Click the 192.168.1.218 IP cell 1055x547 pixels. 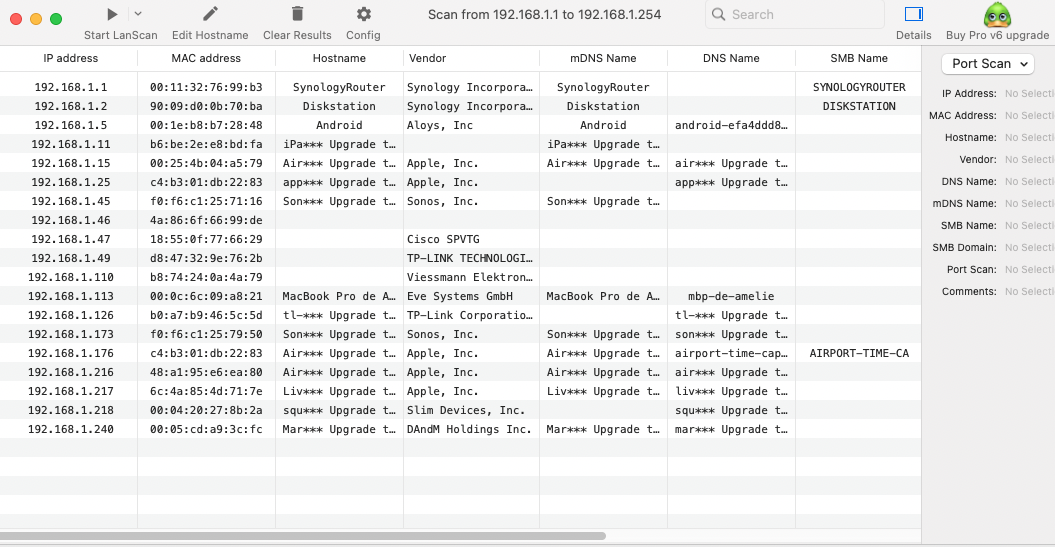click(71, 410)
